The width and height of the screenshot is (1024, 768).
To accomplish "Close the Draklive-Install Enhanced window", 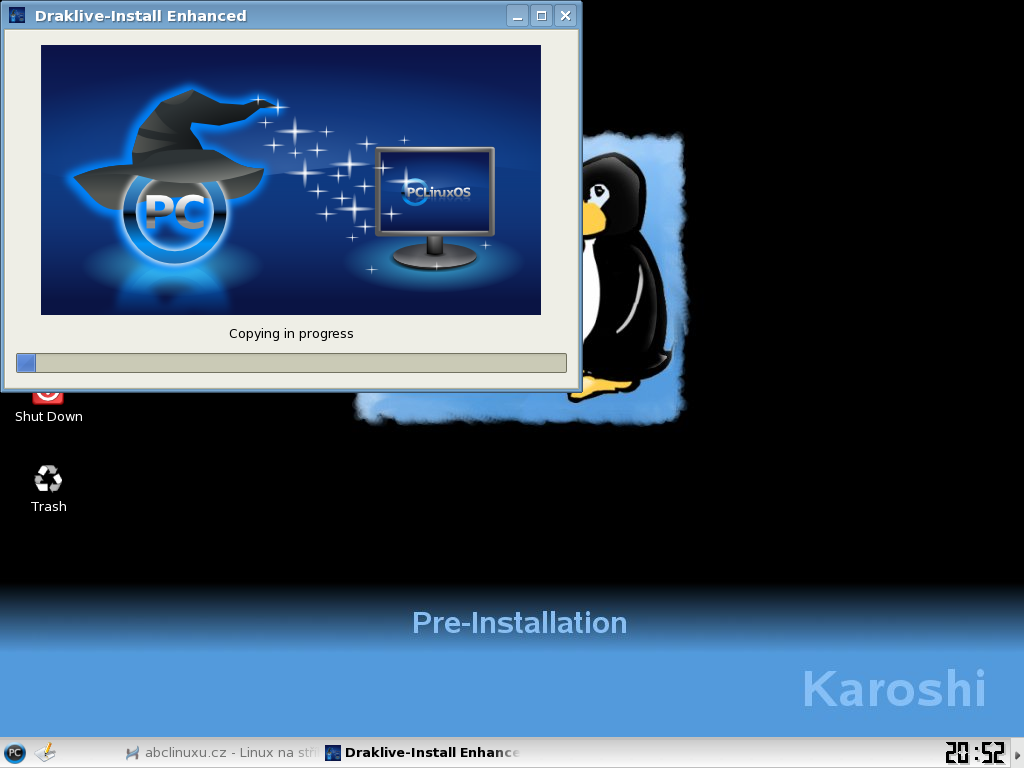I will pos(565,16).
